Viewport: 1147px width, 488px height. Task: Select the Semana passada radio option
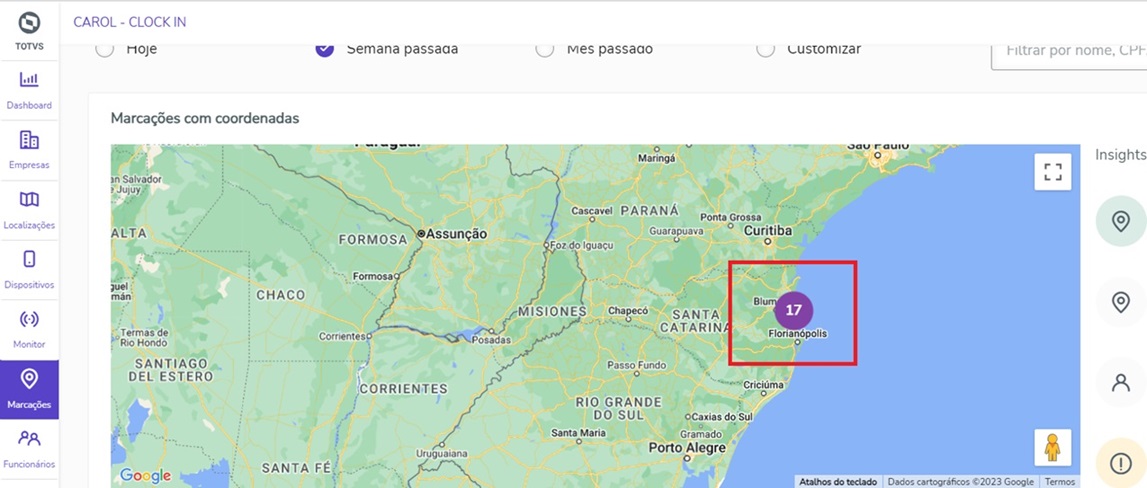click(x=325, y=49)
